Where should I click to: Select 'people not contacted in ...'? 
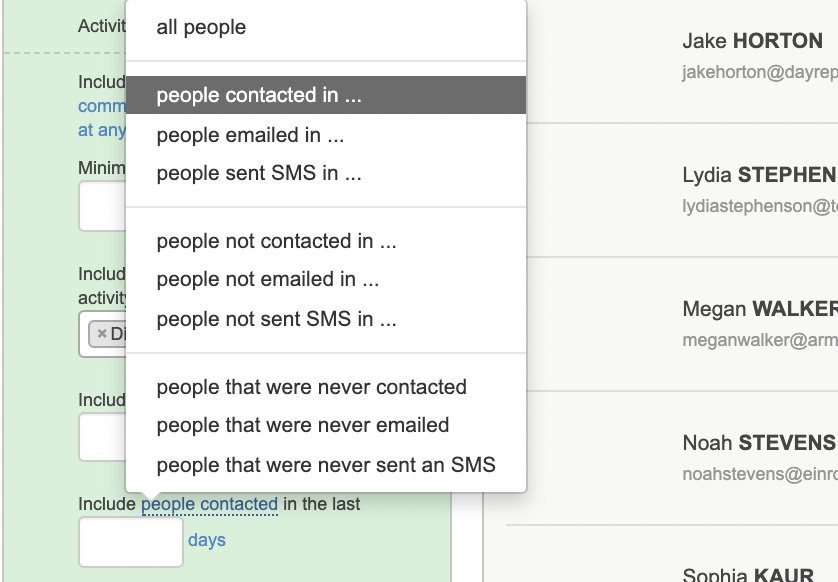[x=276, y=241]
